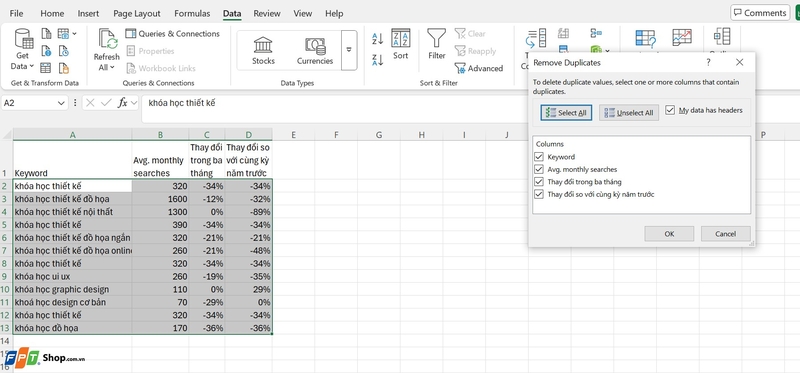Open the Get Data menu
Viewport: 800px width, 373px height.
(x=22, y=49)
